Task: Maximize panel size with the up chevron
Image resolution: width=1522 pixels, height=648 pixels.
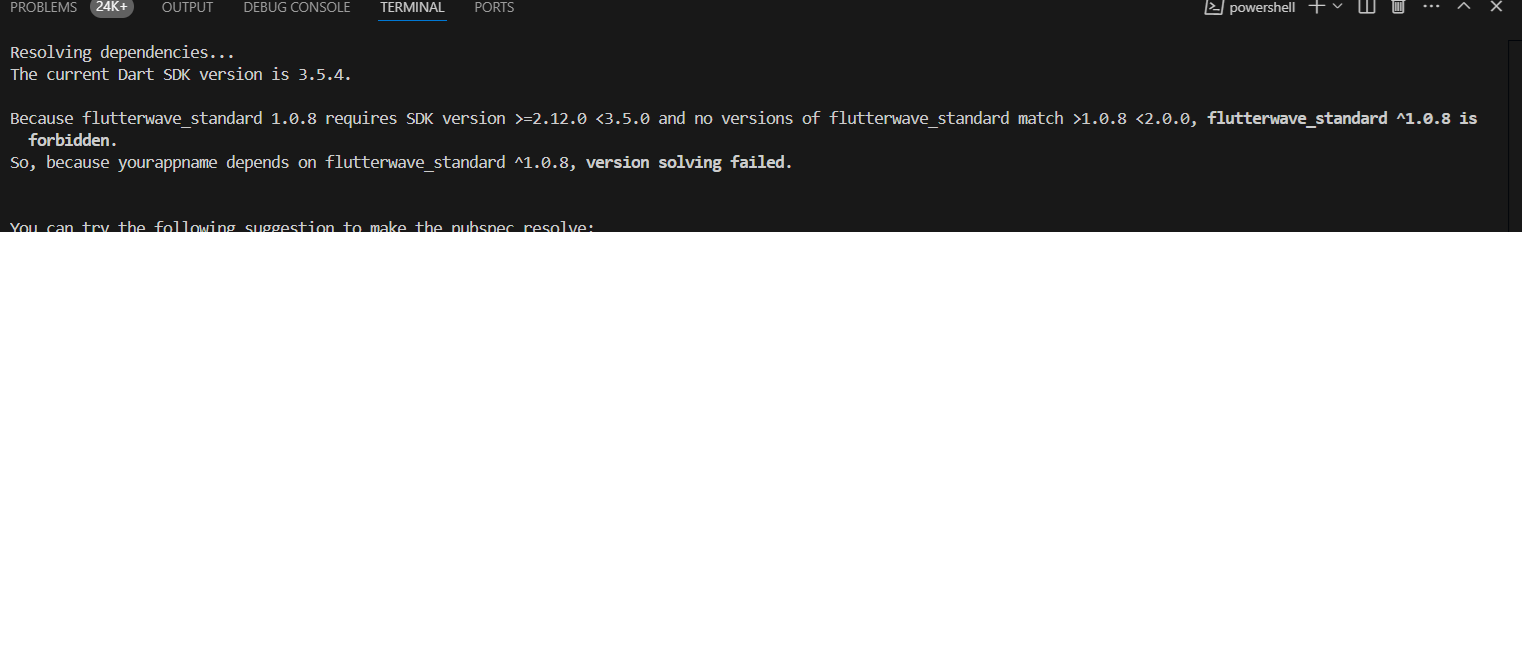Action: tap(1464, 7)
